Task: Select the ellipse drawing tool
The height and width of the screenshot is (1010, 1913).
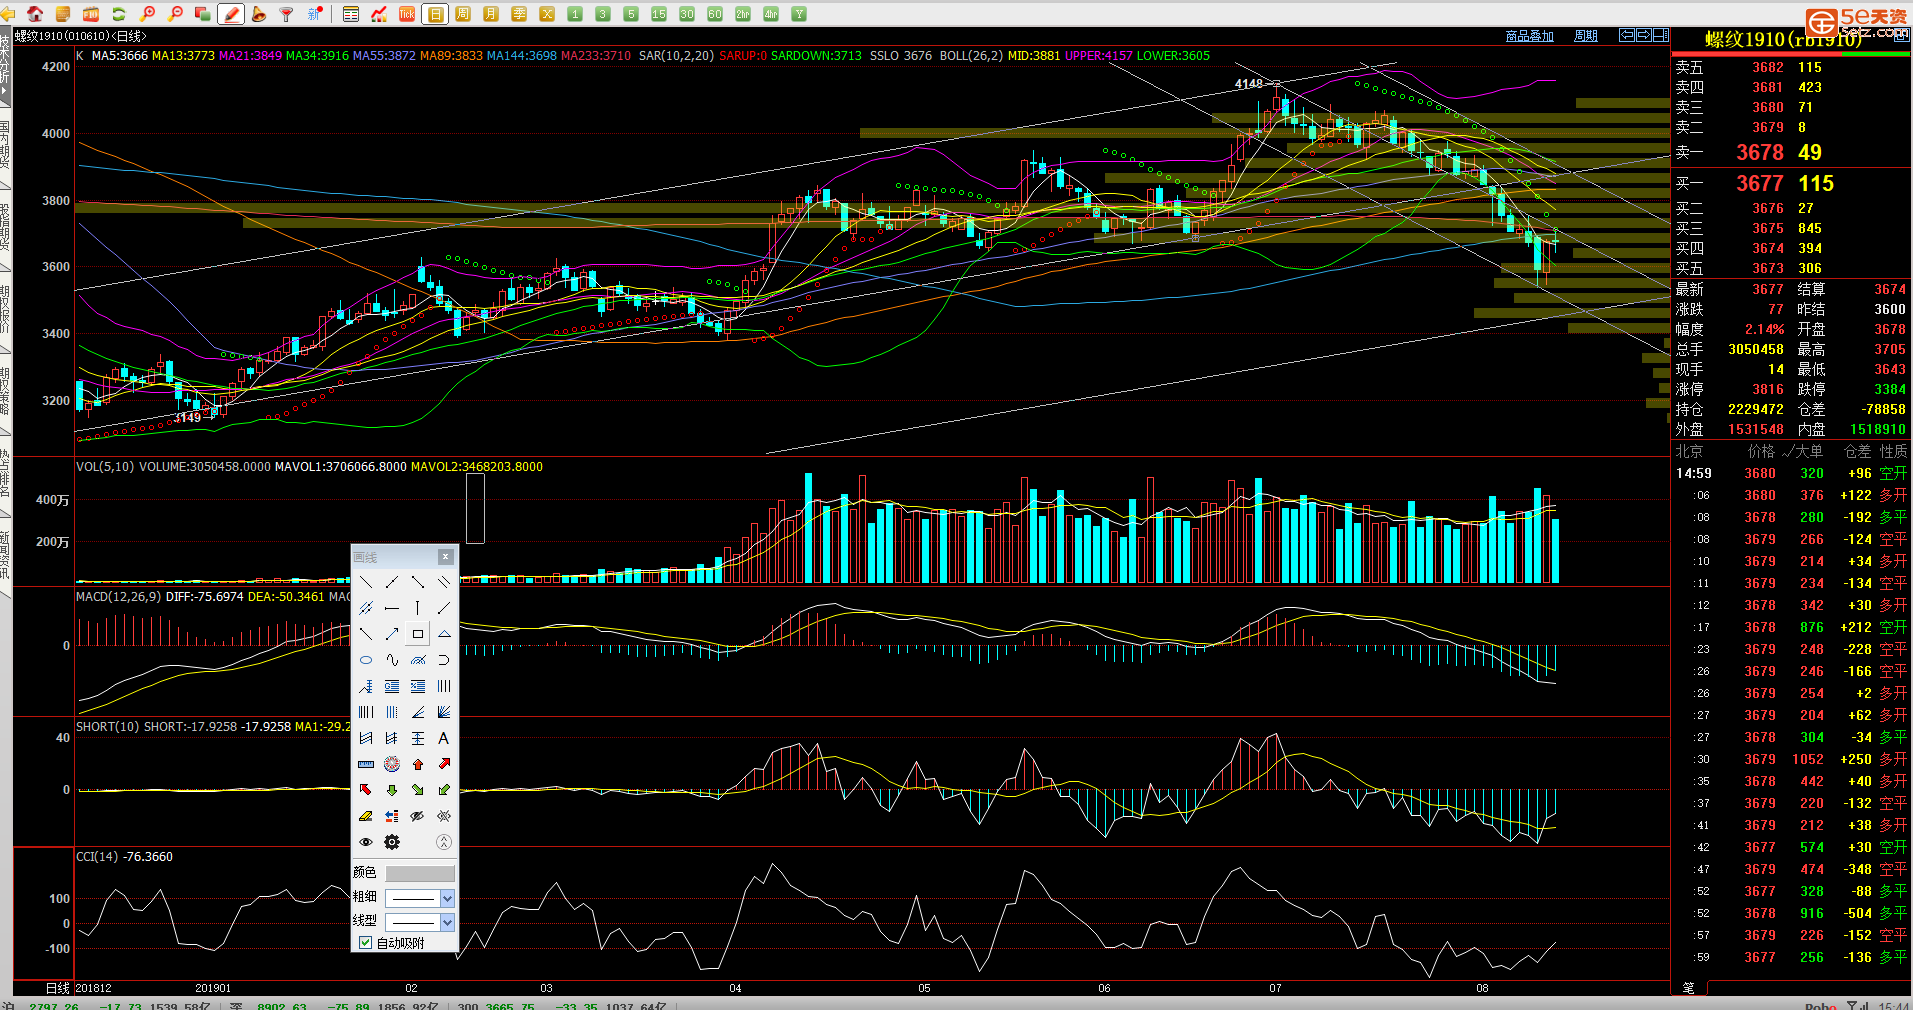Action: [x=366, y=660]
